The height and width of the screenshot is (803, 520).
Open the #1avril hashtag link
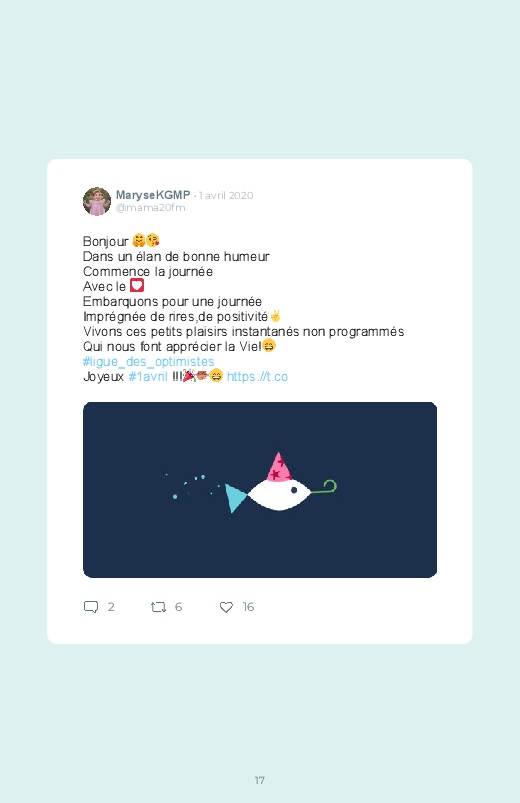[x=148, y=376]
